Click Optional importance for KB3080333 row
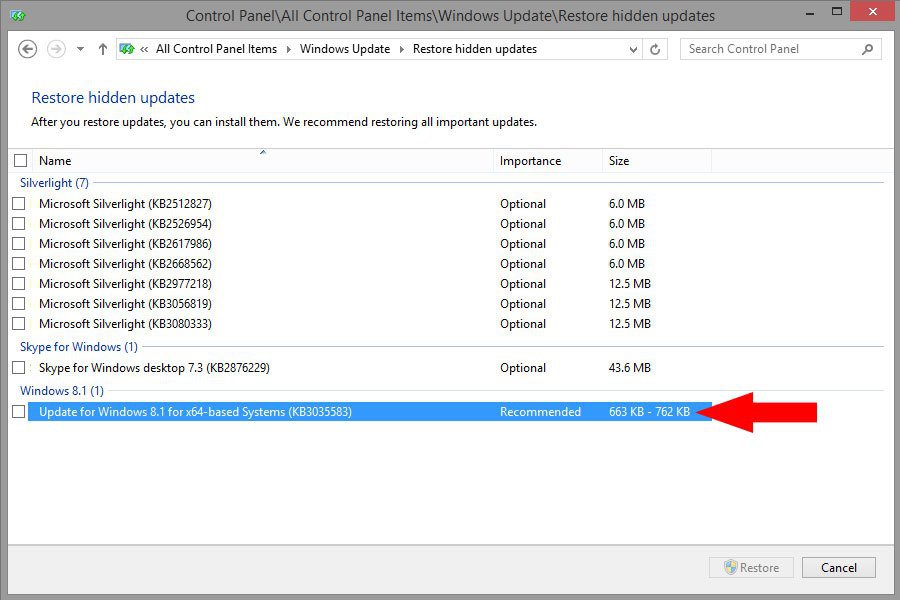This screenshot has height=600, width=900. 523,324
